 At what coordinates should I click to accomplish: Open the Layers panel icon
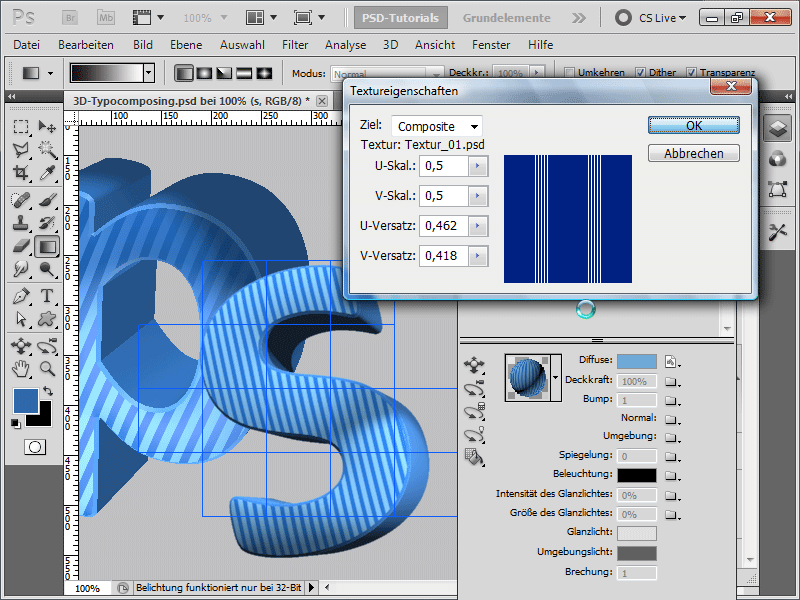(777, 128)
